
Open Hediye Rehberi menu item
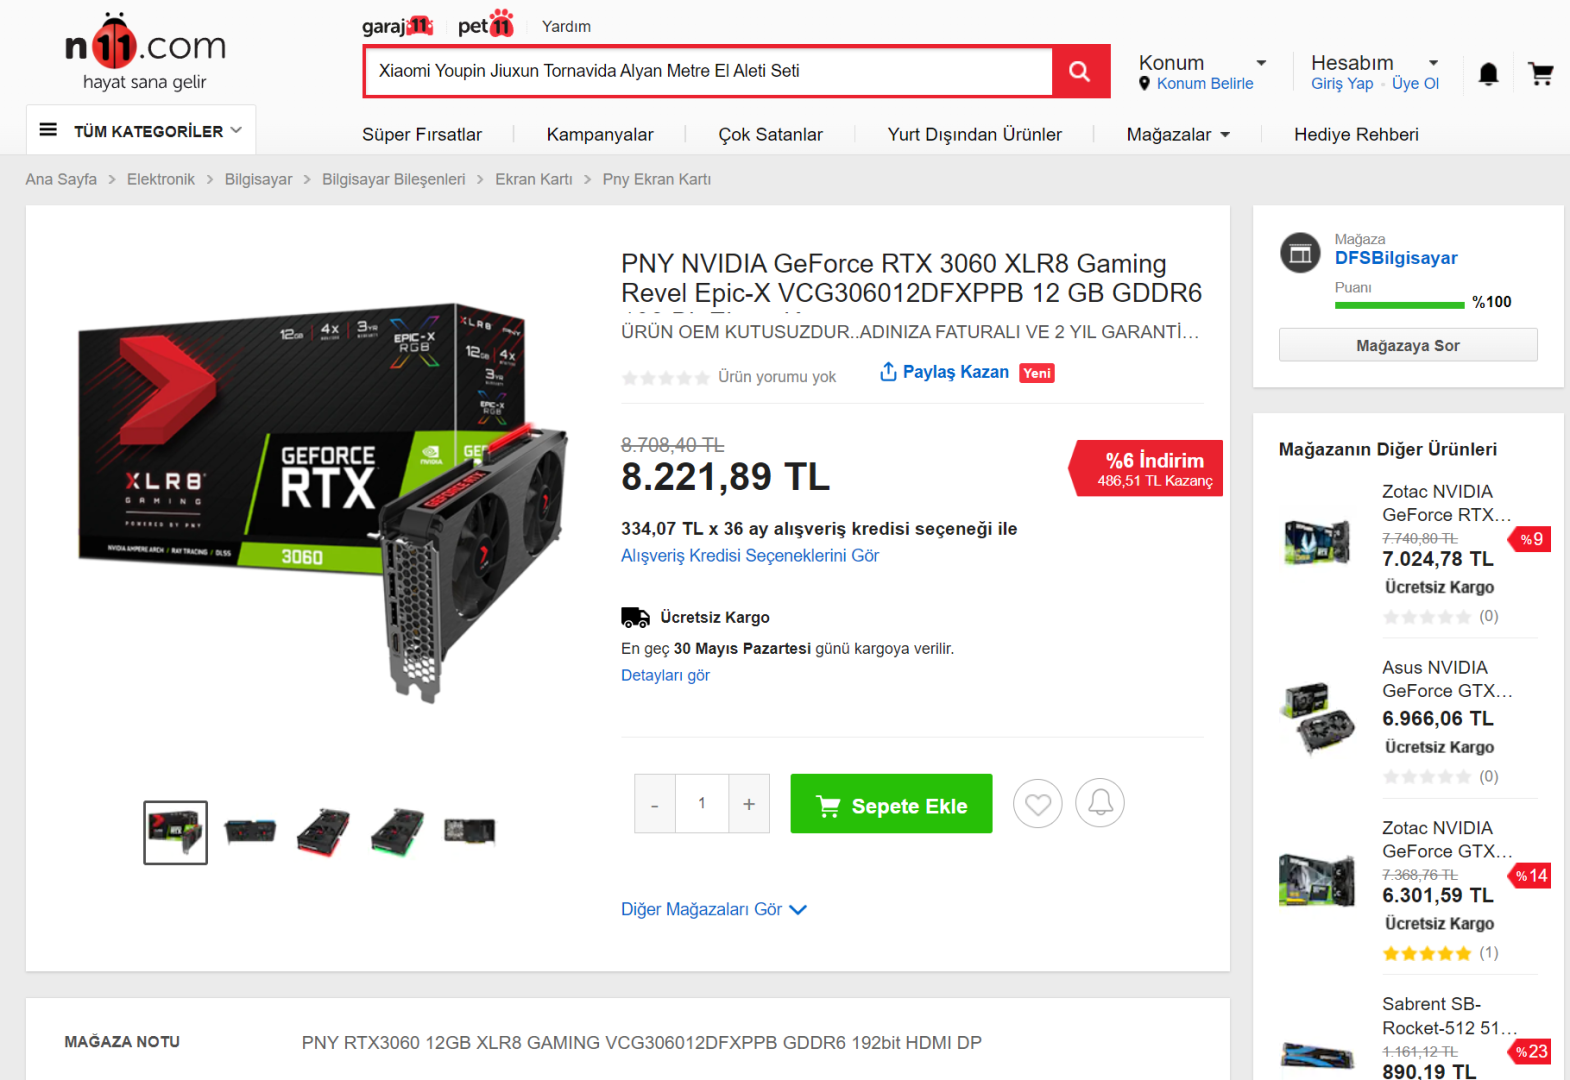1356,134
